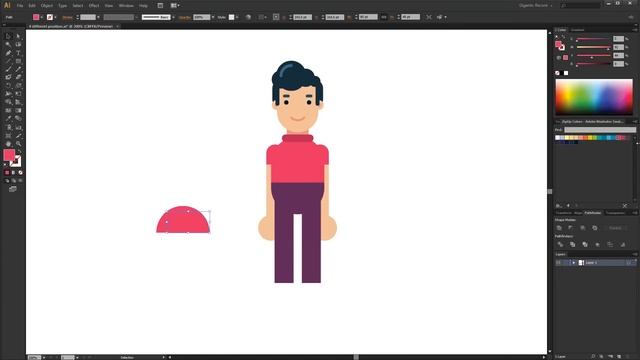Viewport: 640px width, 360px height.
Task: Open the Effect menu
Action: tap(94, 6)
